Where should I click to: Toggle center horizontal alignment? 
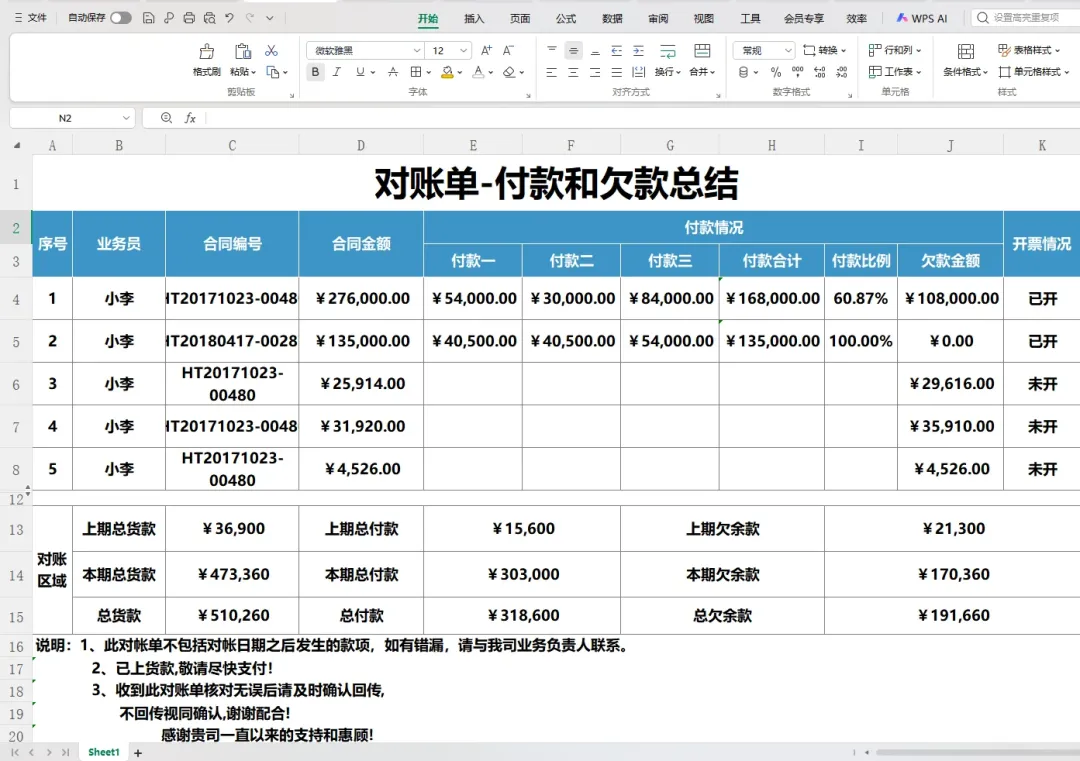coord(573,72)
